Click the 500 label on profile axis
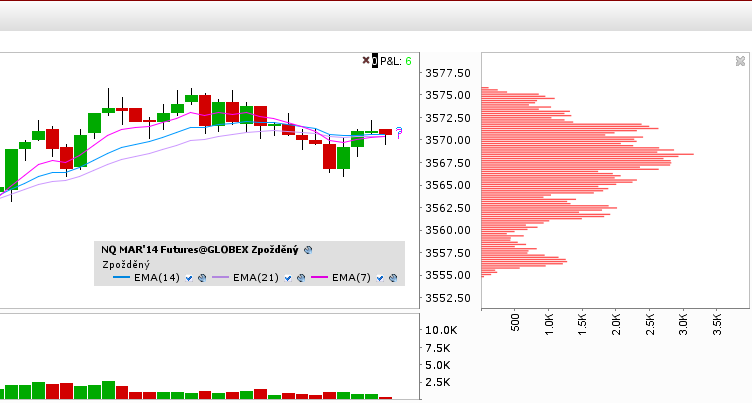Image resolution: width=752 pixels, height=403 pixels. pos(515,322)
